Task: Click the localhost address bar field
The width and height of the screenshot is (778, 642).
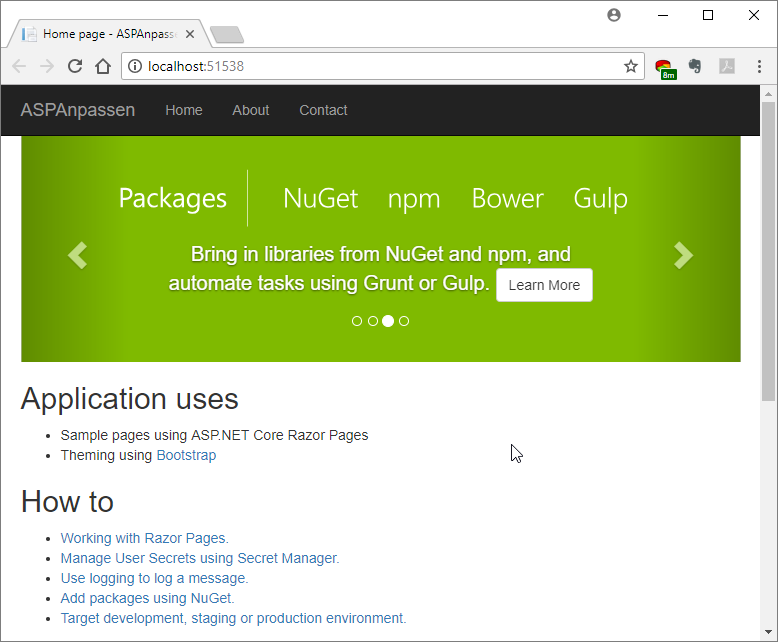Action: tap(380, 67)
